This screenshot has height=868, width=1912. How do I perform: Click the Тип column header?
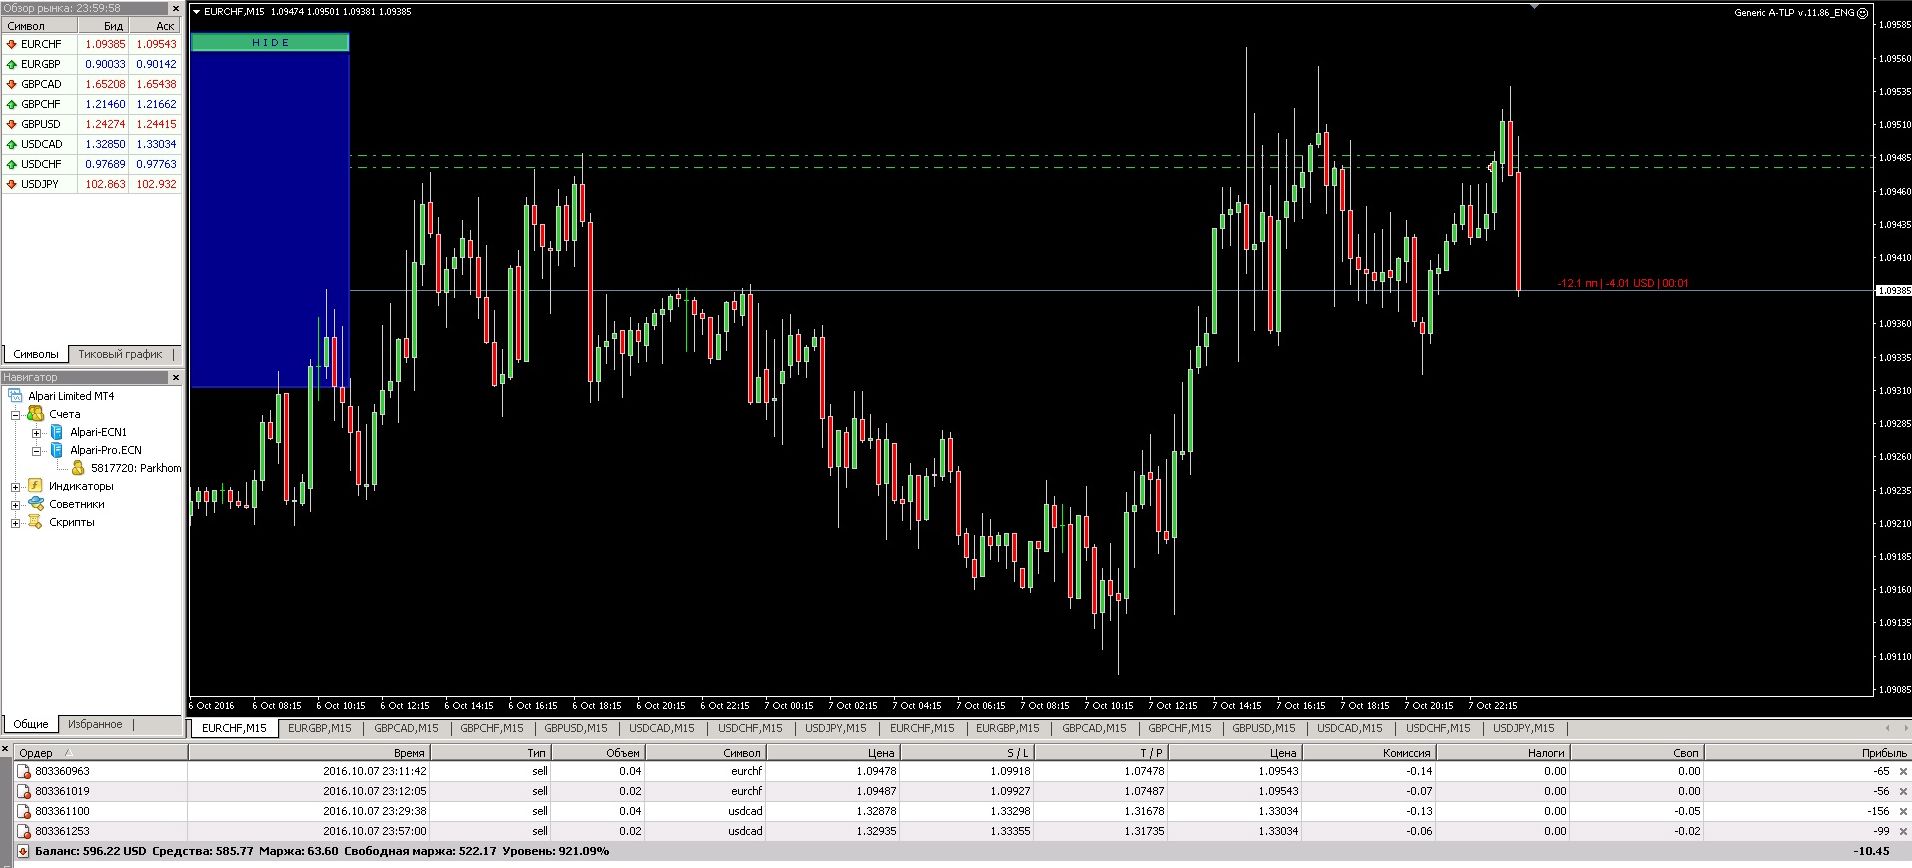click(x=490, y=753)
